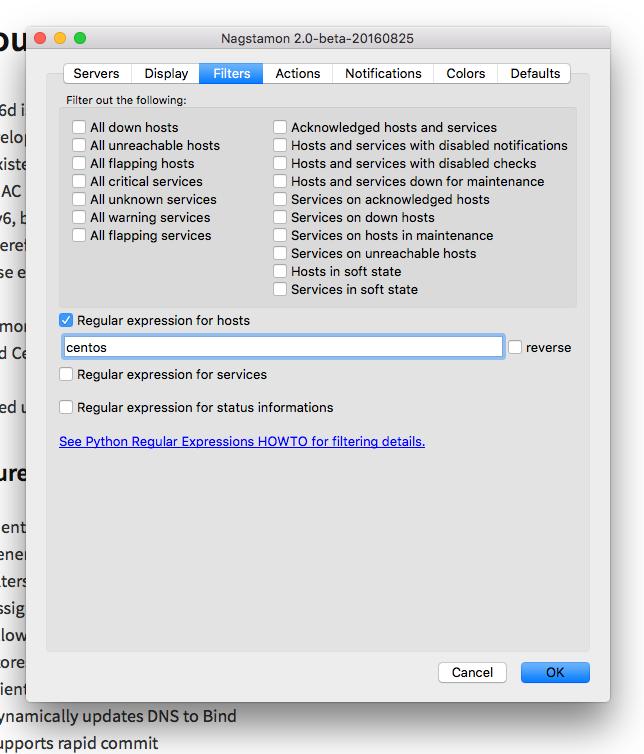
Task: Check Hosts and services down for maintenance
Action: [280, 182]
